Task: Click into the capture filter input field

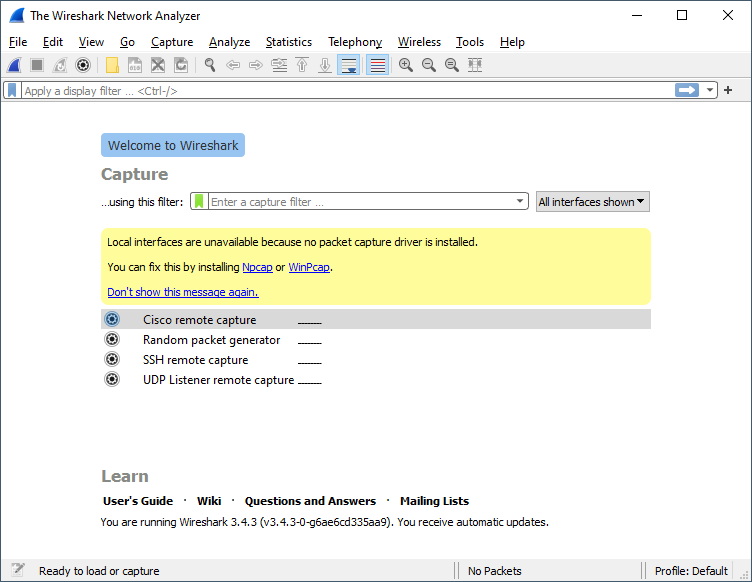Action: 361,201
